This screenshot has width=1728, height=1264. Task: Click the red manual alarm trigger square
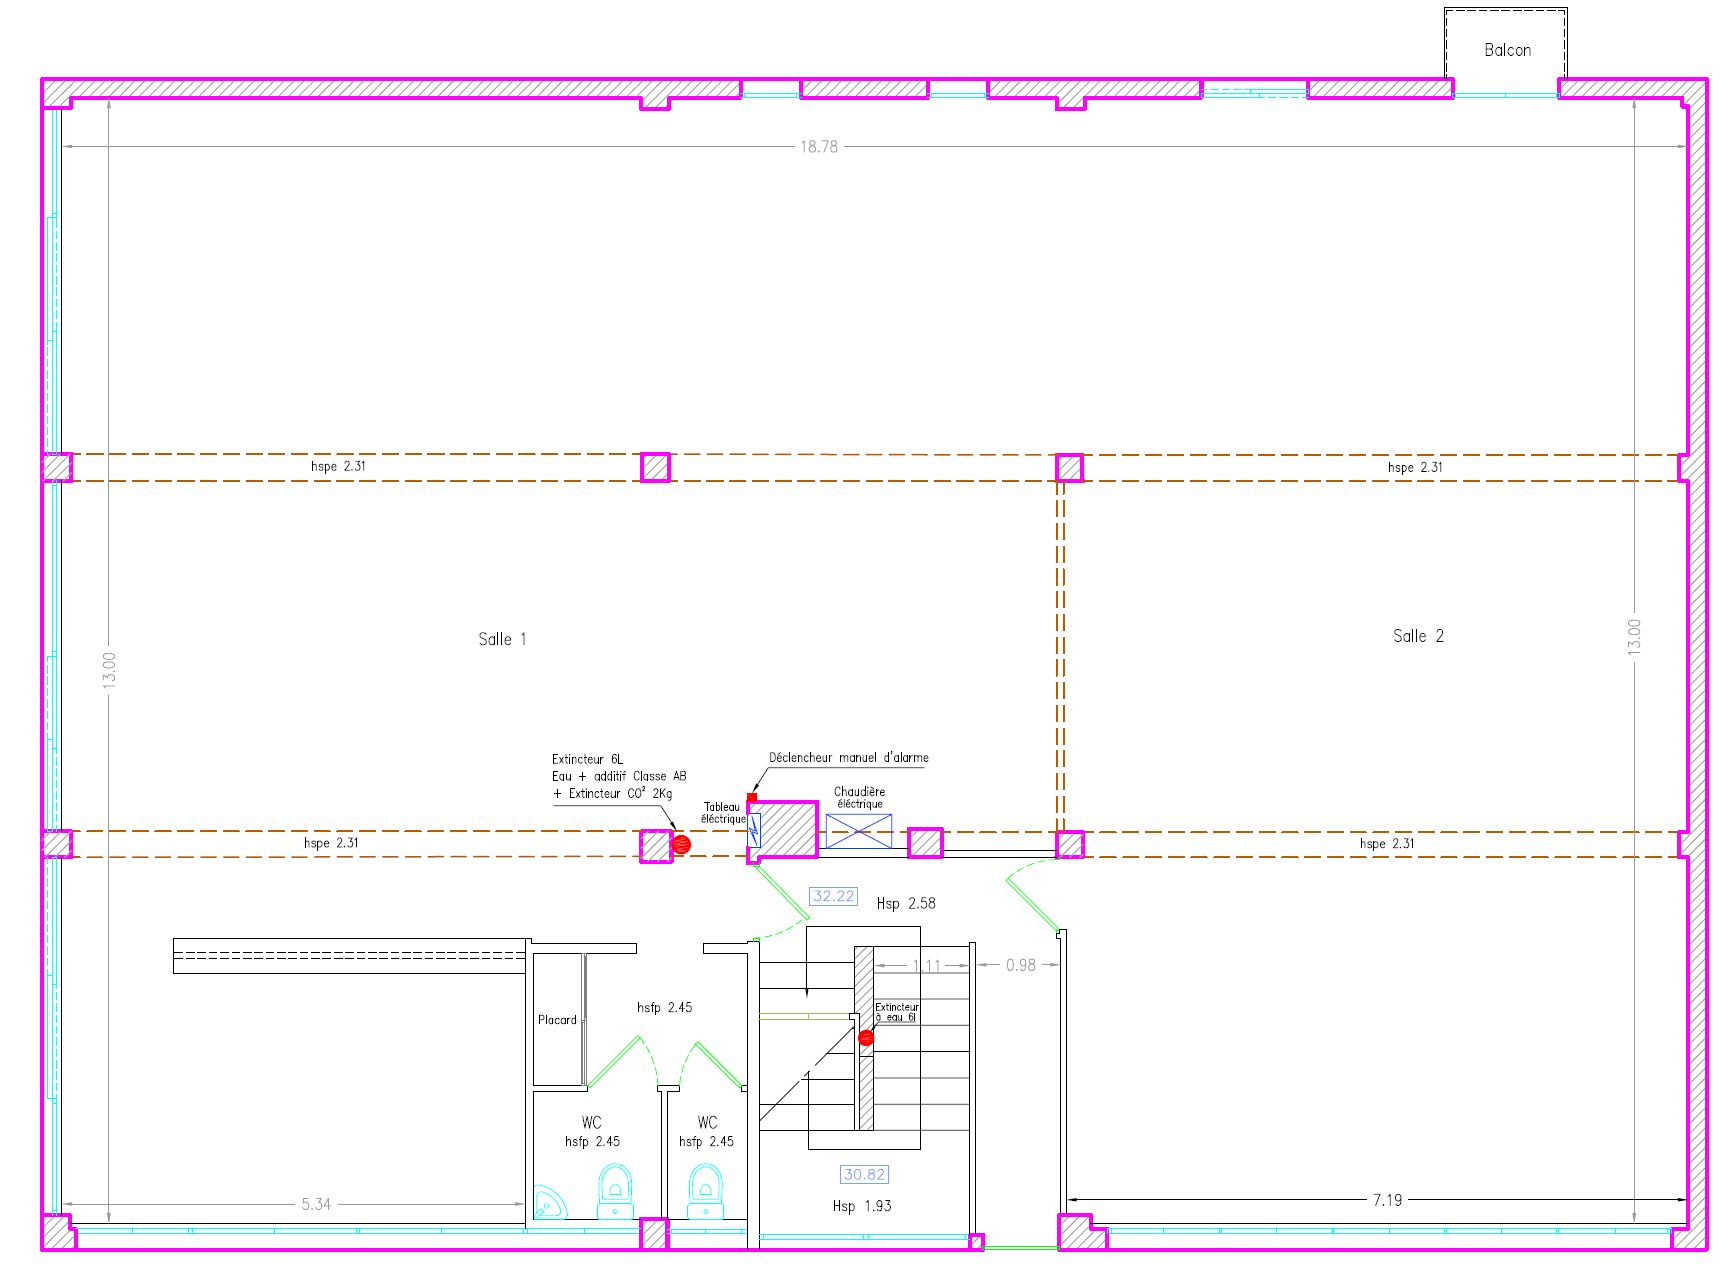[752, 798]
